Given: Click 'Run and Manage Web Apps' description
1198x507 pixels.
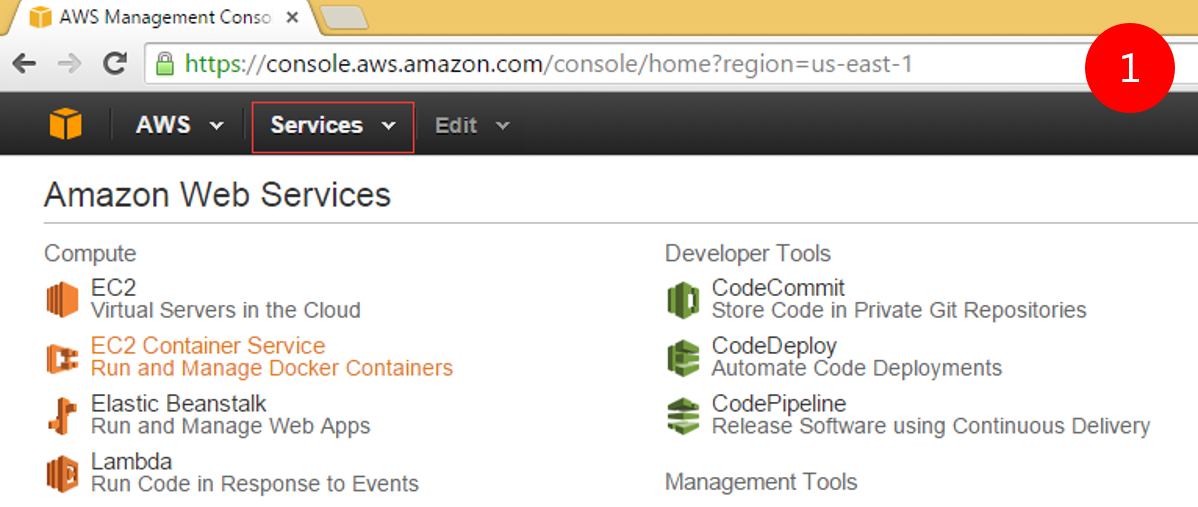Looking at the screenshot, I should (x=231, y=425).
